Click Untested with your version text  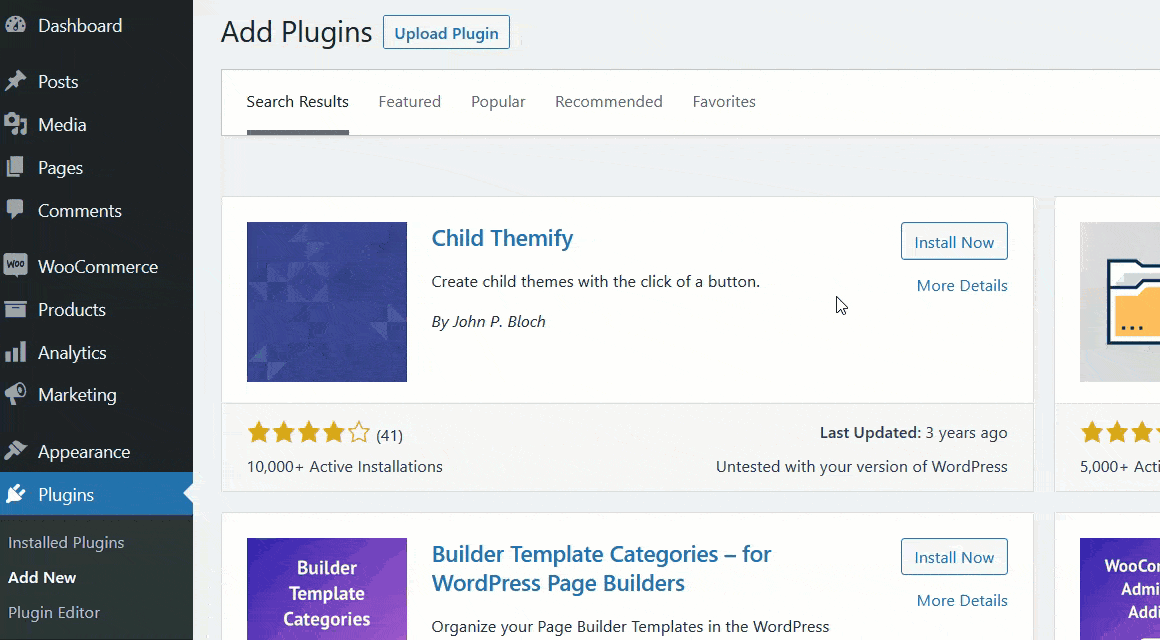tap(862, 467)
